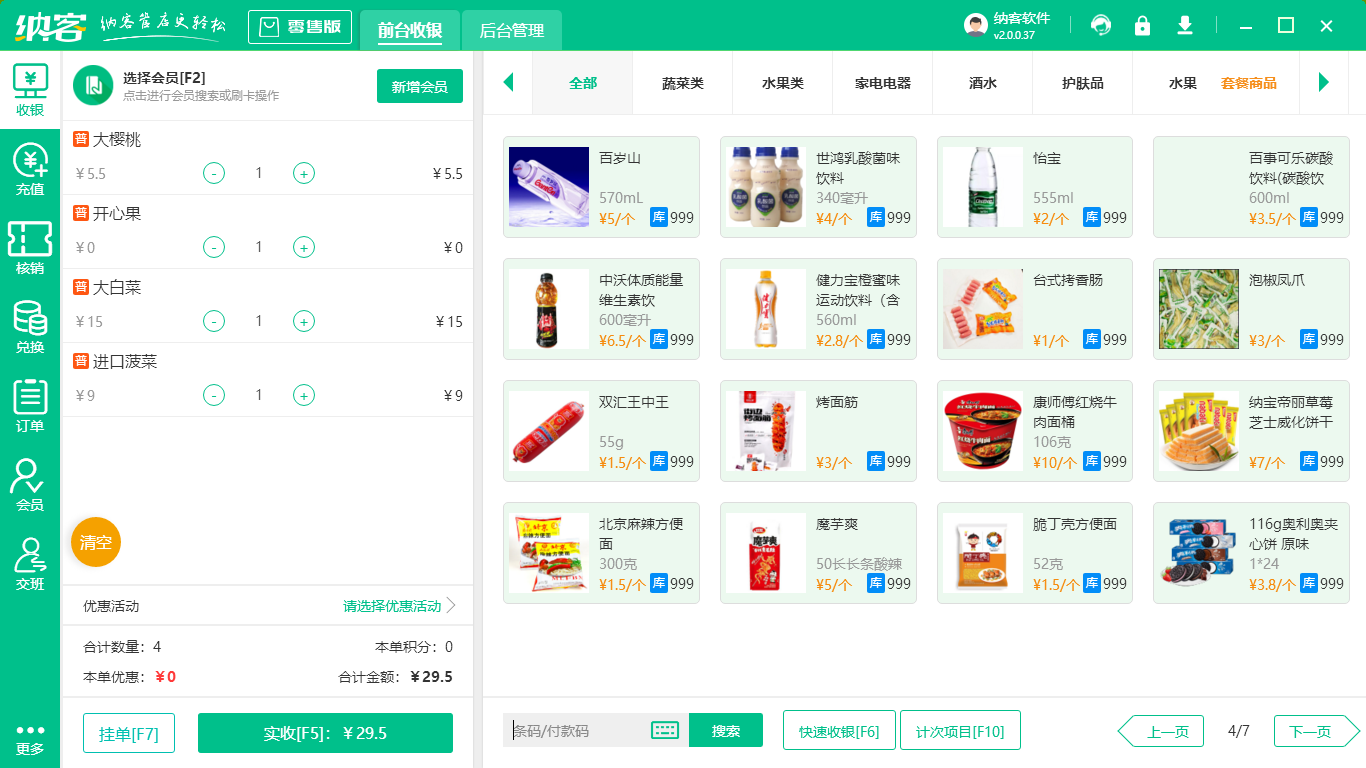The image size is (1366, 768).
Task: Clear the cart with 清空 button
Action: [95, 541]
